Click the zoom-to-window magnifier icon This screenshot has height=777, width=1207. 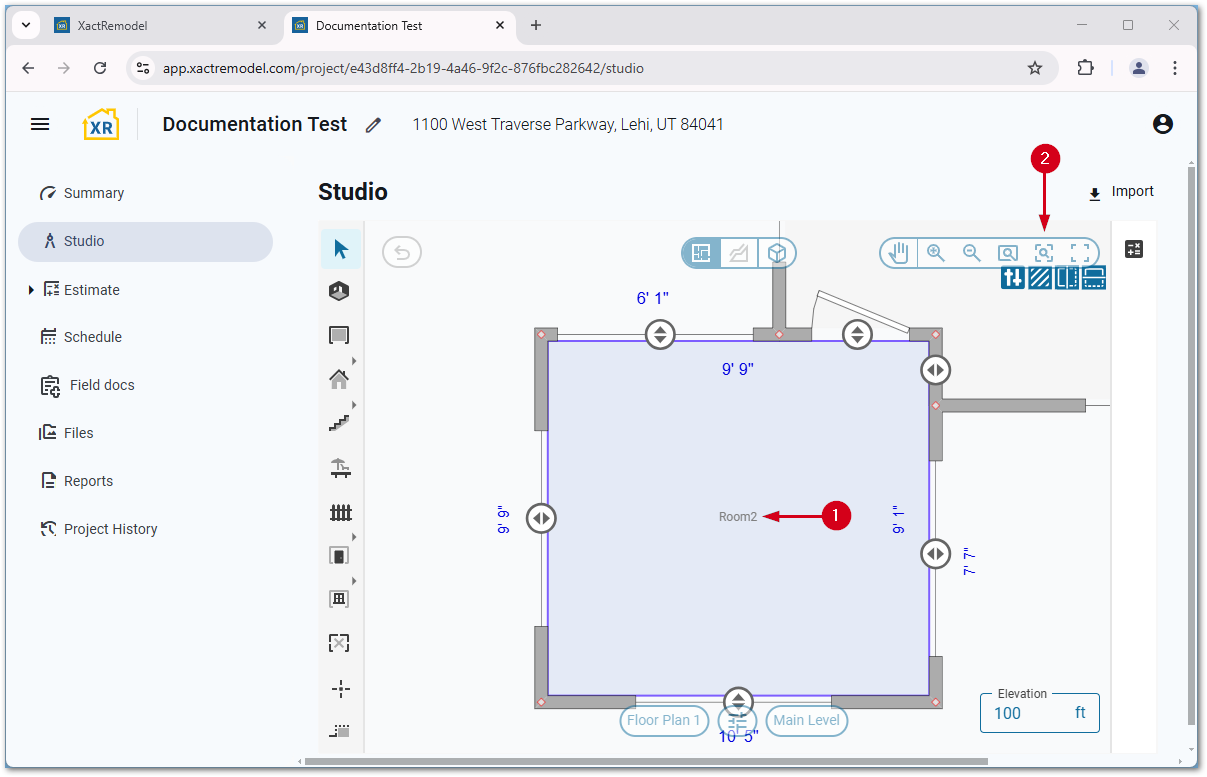(x=1008, y=253)
